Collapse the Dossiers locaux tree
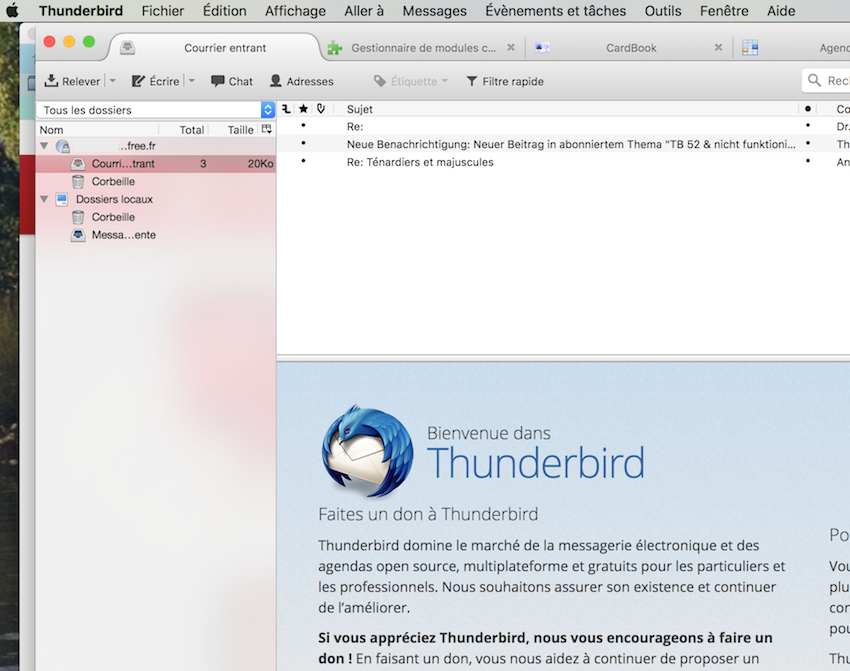Screen dimensions: 850x671 coord(44,199)
